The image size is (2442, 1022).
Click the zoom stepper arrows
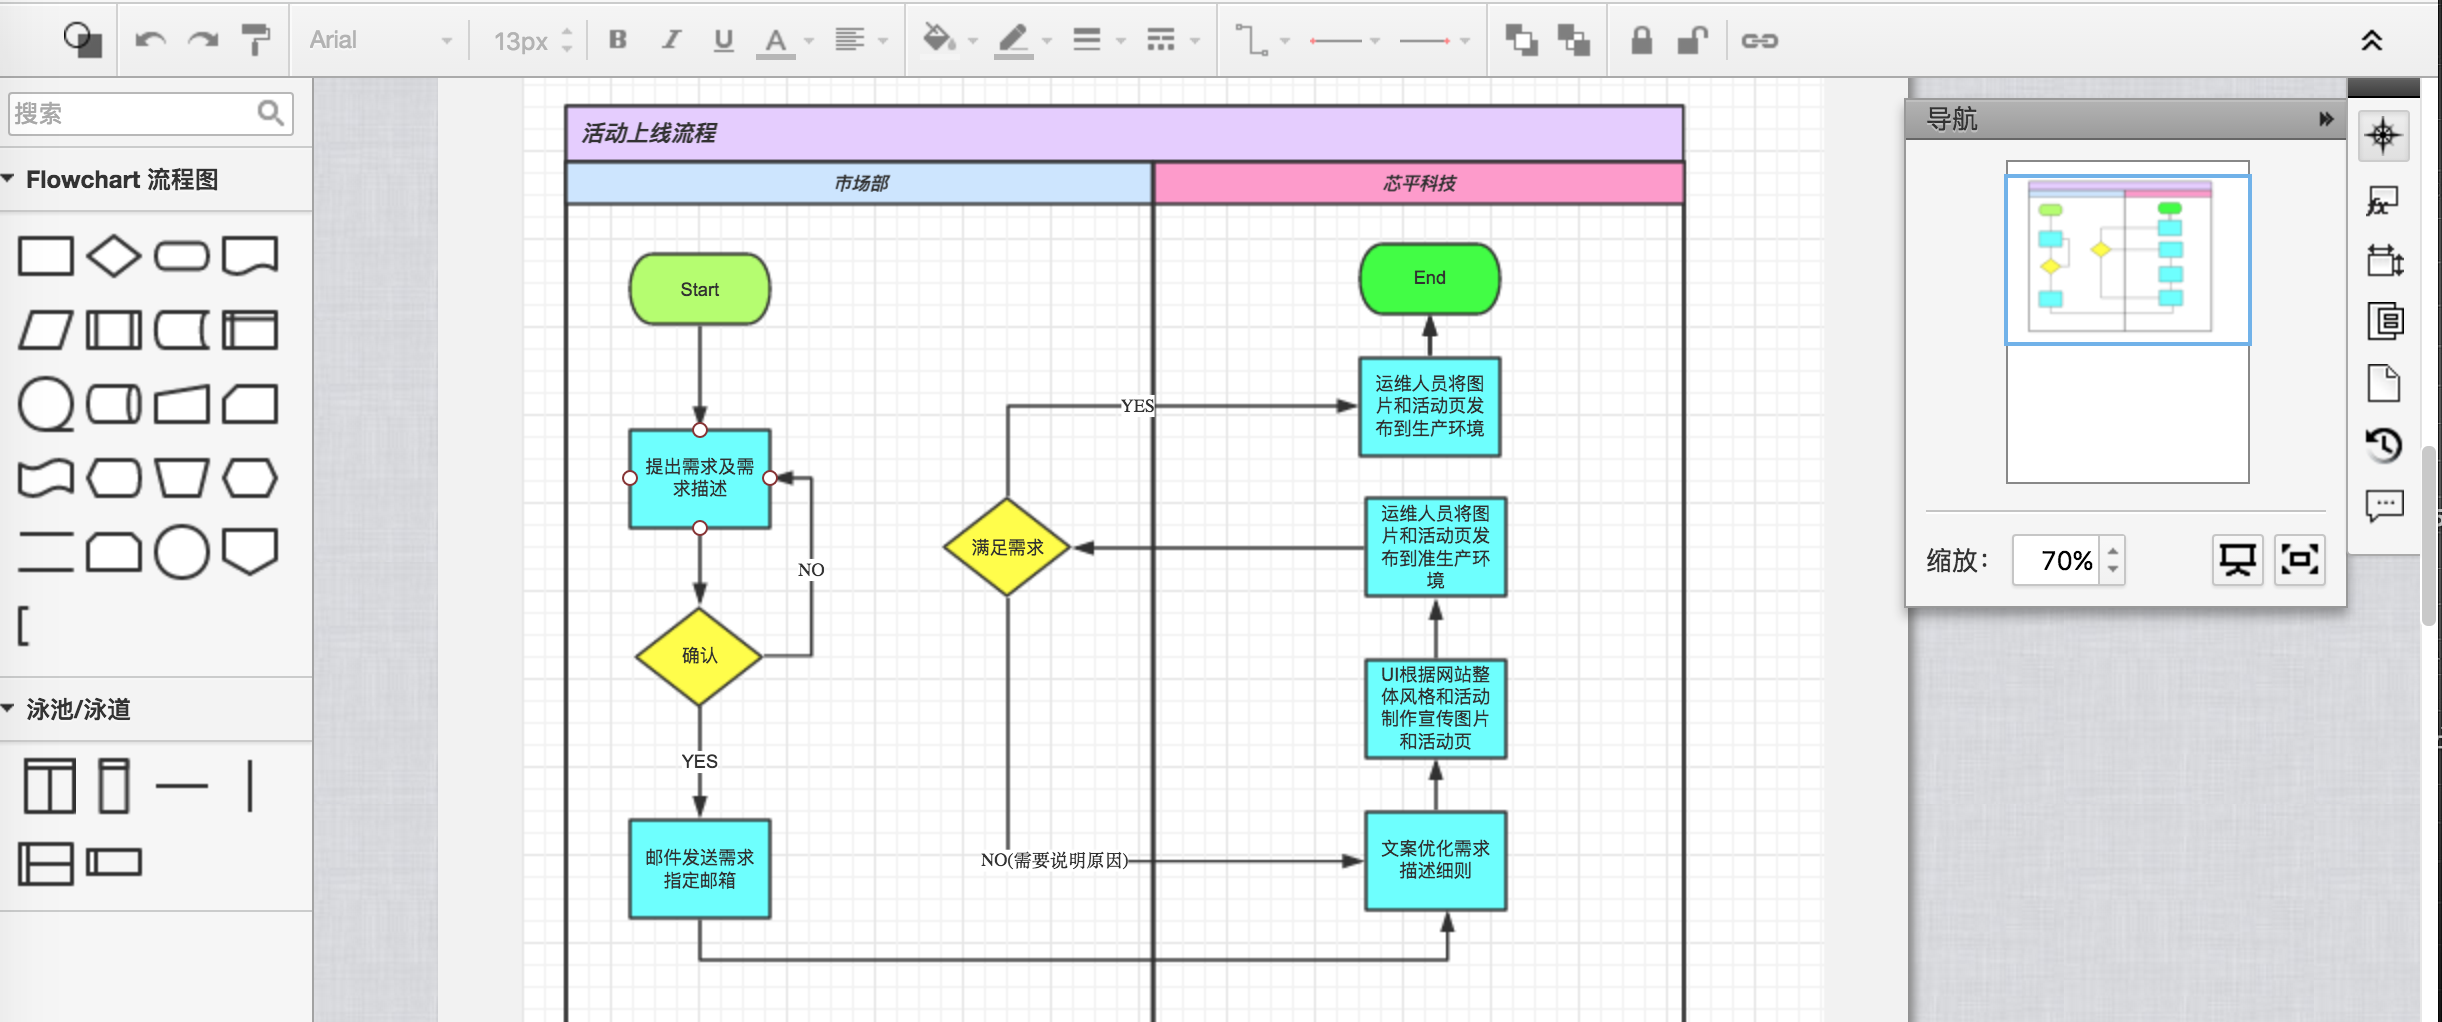2112,560
